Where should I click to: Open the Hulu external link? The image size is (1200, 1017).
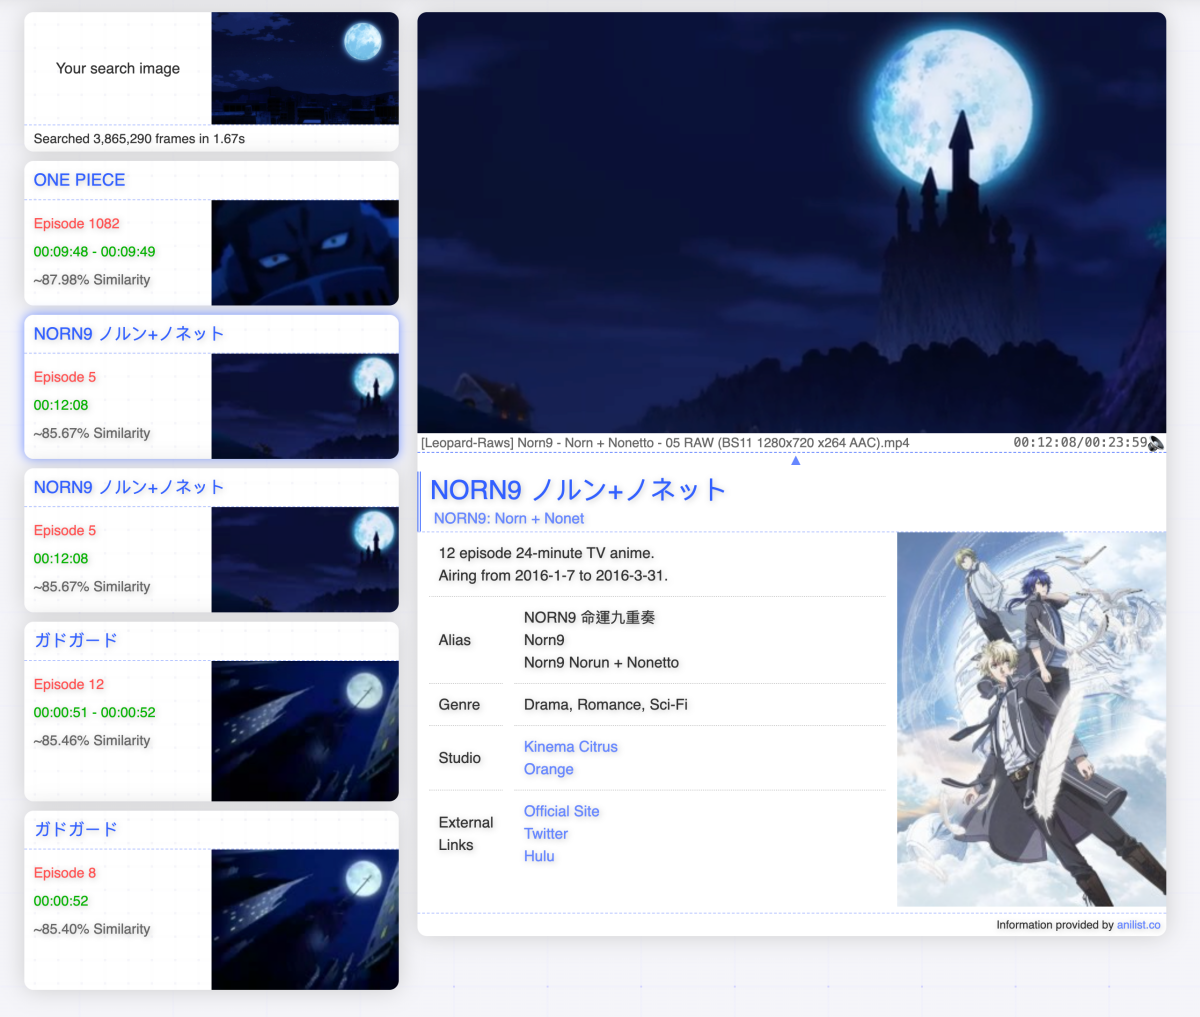tap(538, 856)
